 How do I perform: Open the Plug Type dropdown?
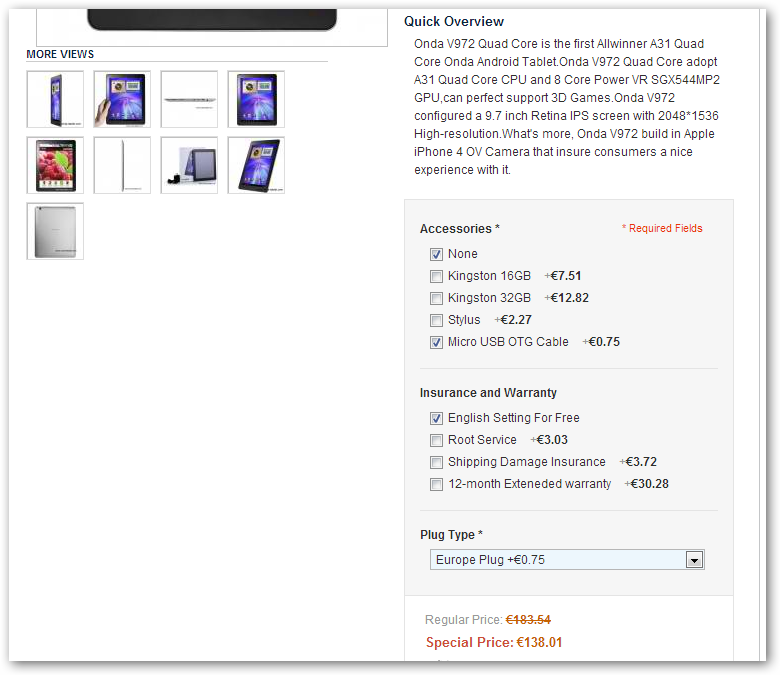click(x=567, y=560)
